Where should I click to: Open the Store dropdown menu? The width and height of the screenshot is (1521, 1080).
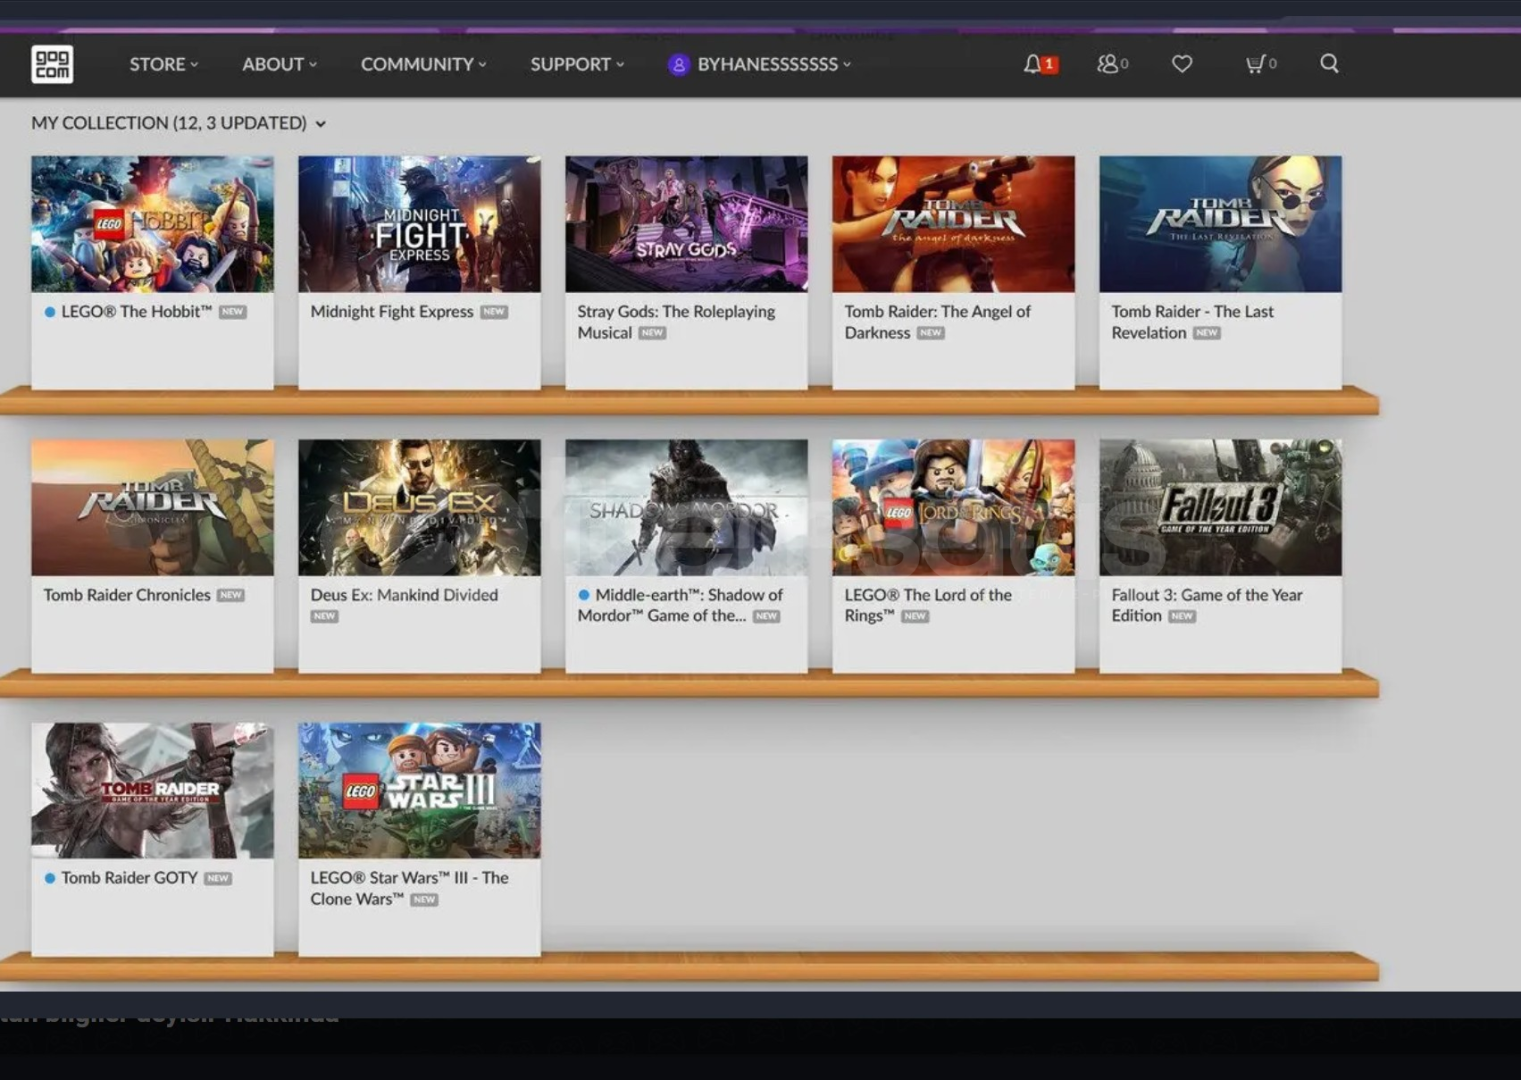163,64
